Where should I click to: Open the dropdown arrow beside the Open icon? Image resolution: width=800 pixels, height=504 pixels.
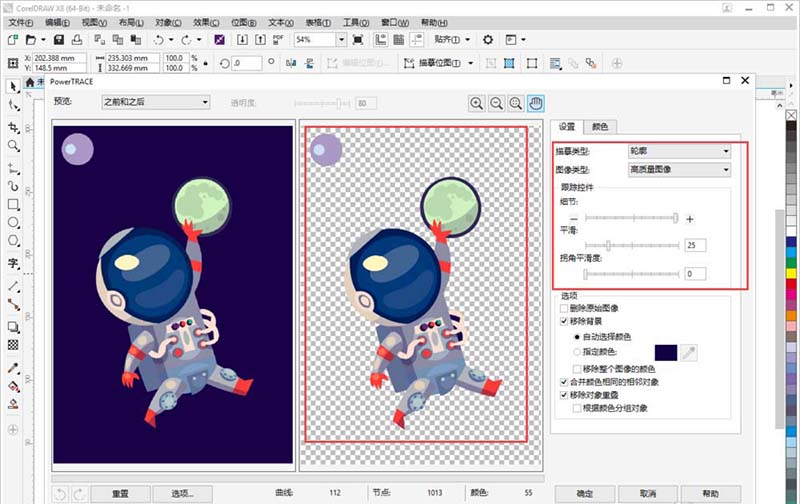pos(43,39)
